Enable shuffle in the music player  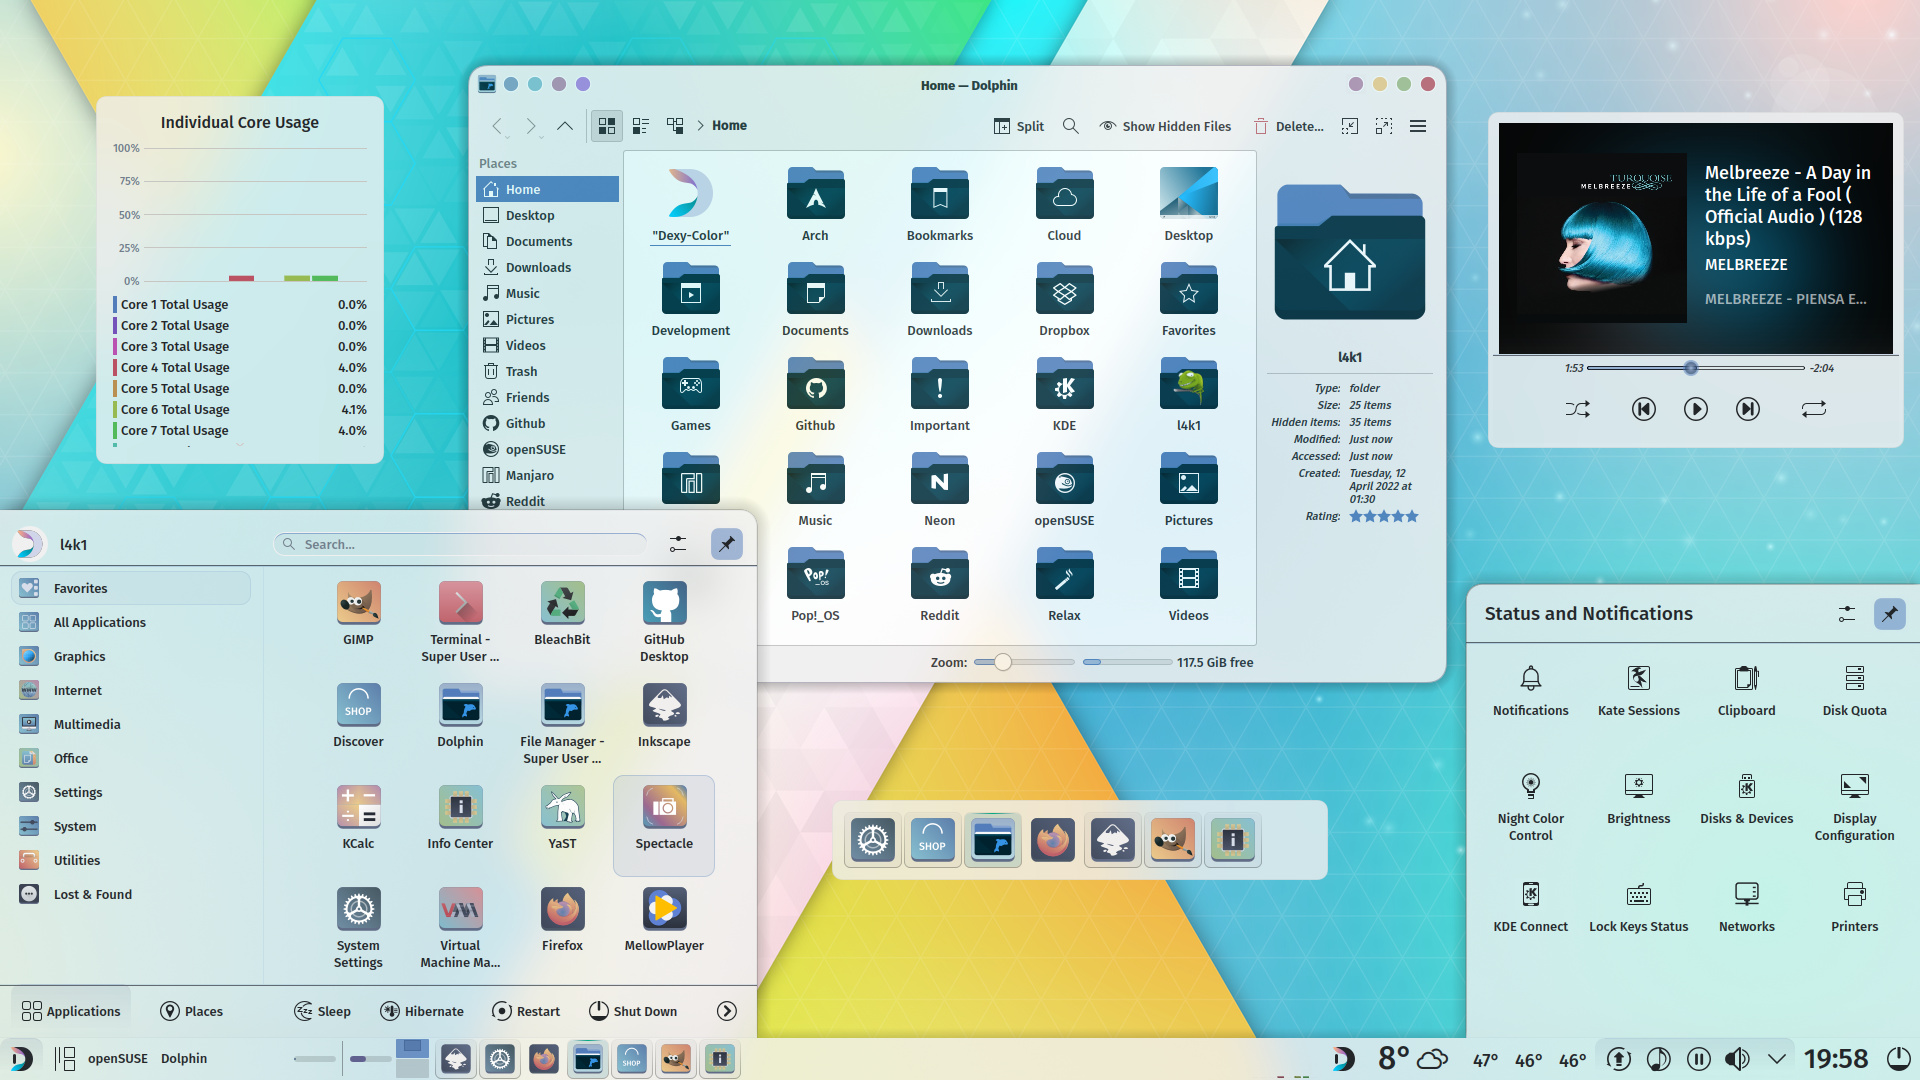click(1578, 408)
